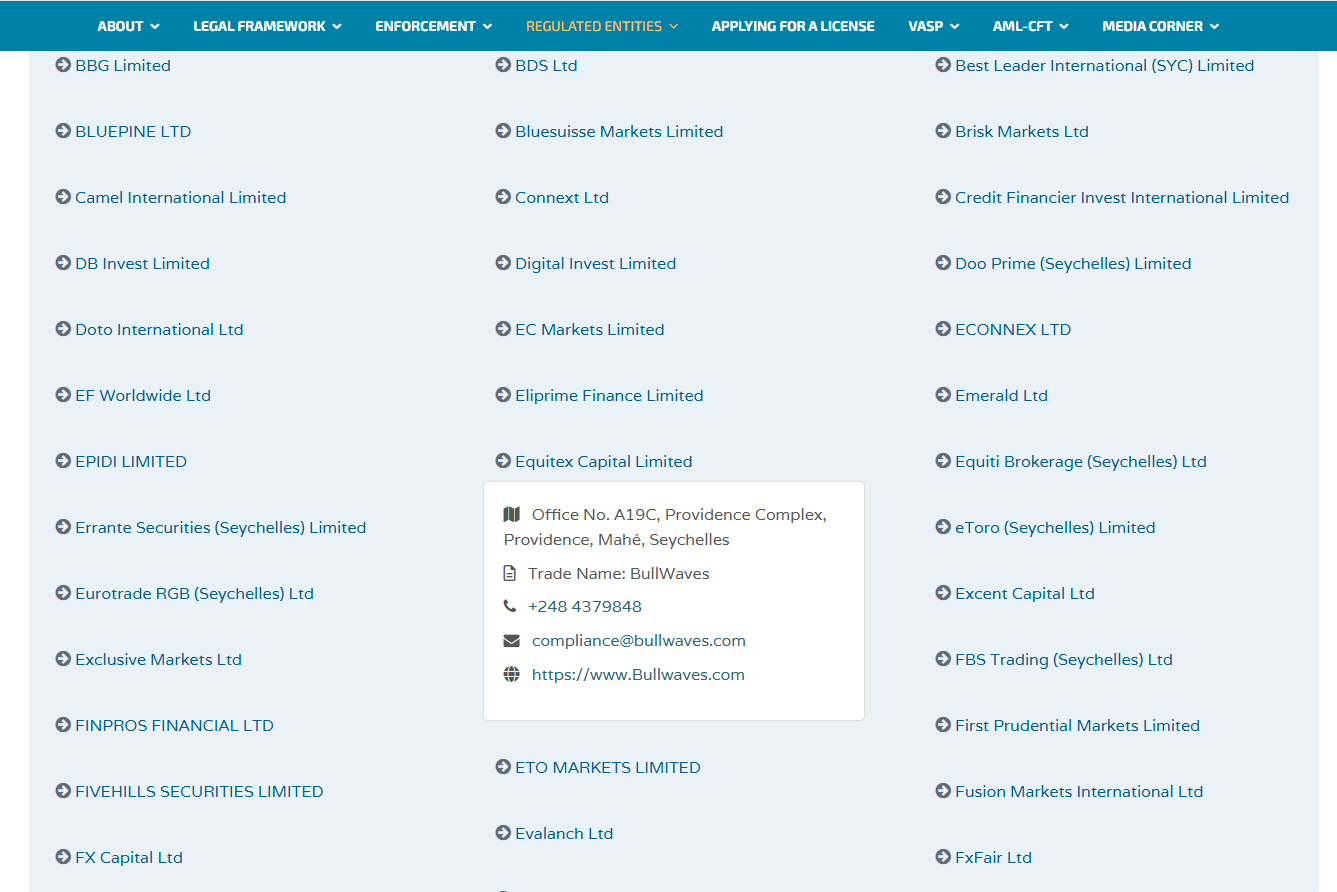Expand the MEDIA CORNER chevron

[1214, 26]
